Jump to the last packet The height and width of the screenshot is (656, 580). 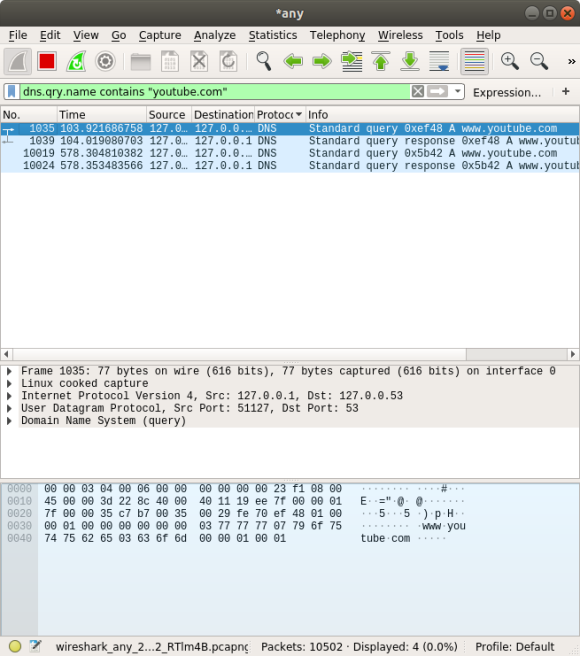[x=410, y=62]
